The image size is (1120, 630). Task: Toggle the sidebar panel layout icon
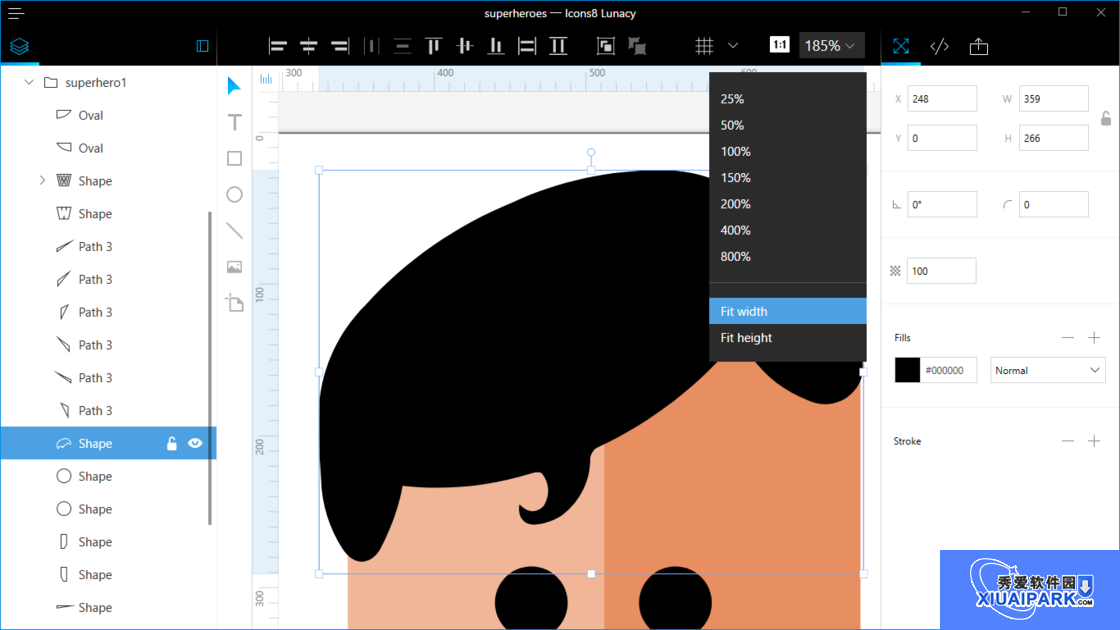click(202, 46)
